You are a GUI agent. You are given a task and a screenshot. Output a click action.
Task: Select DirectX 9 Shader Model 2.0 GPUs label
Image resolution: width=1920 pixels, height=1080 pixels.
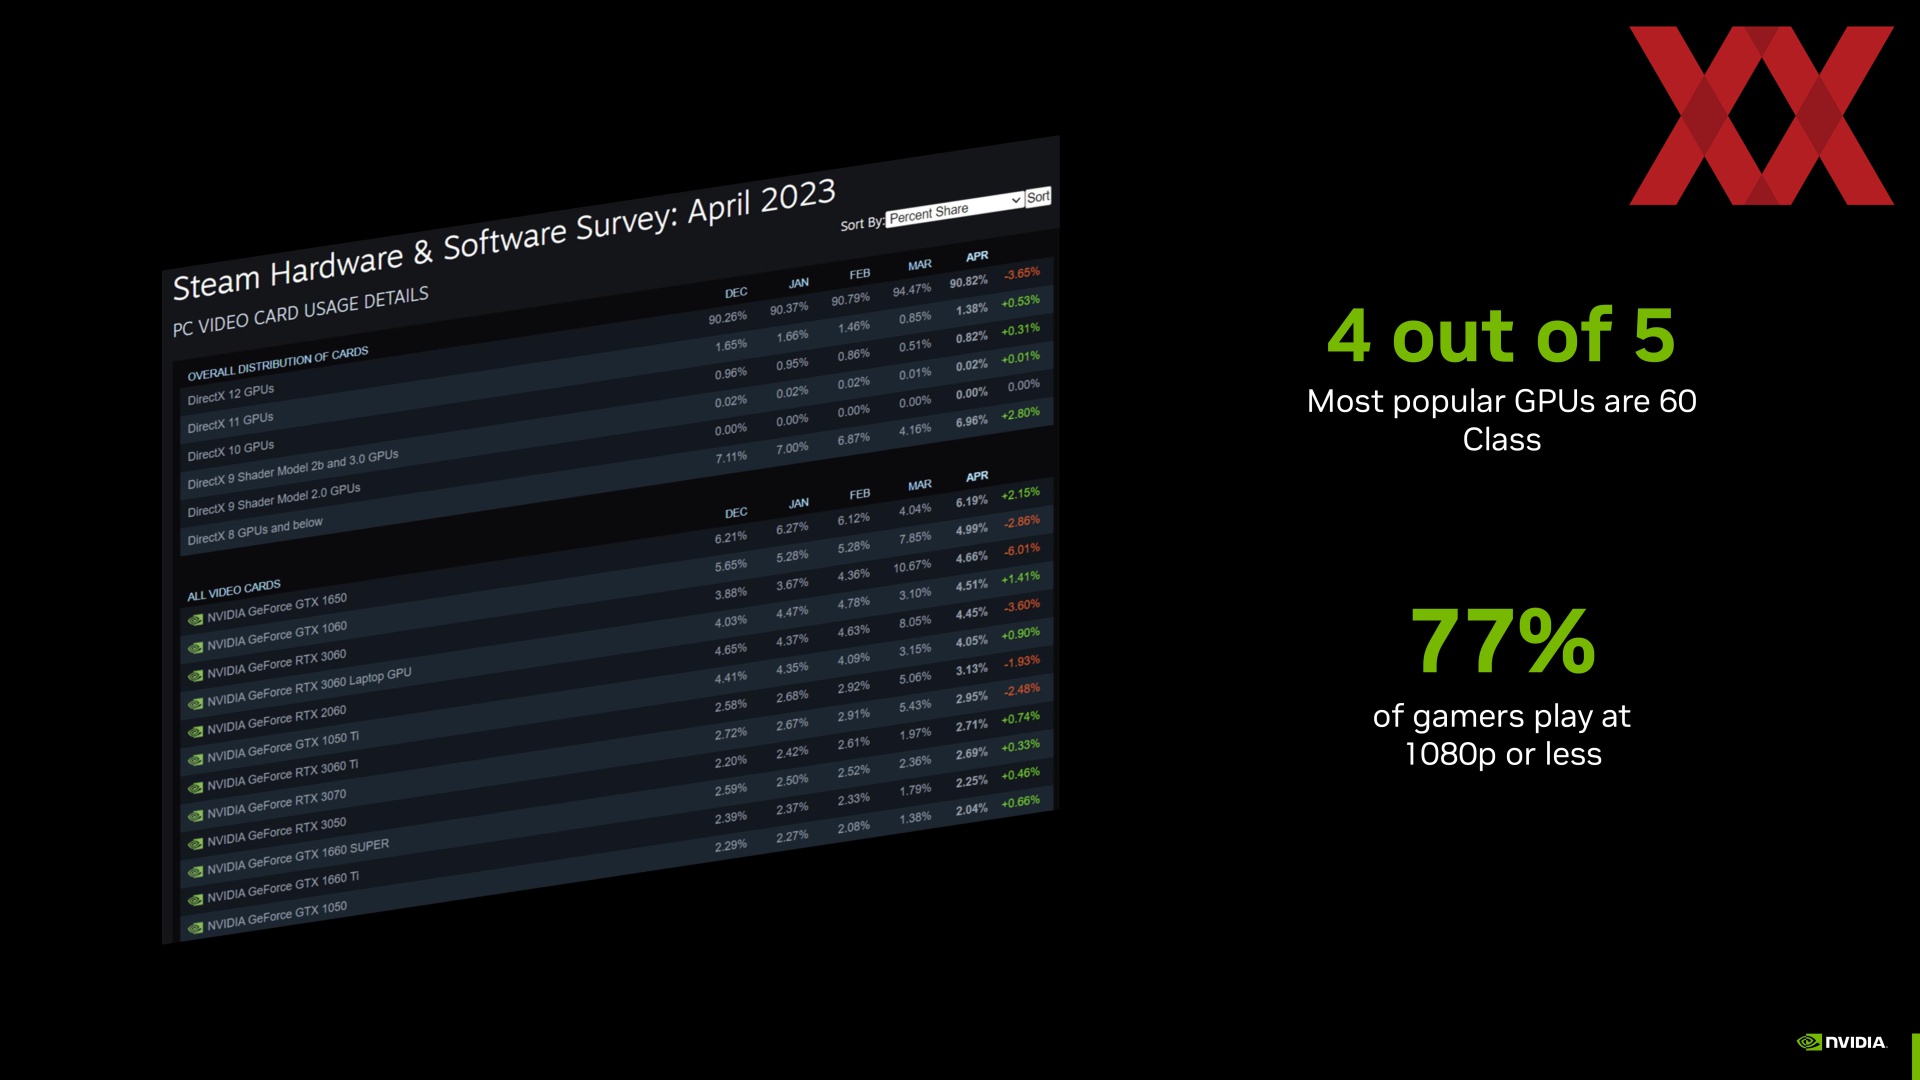pyautogui.click(x=274, y=500)
